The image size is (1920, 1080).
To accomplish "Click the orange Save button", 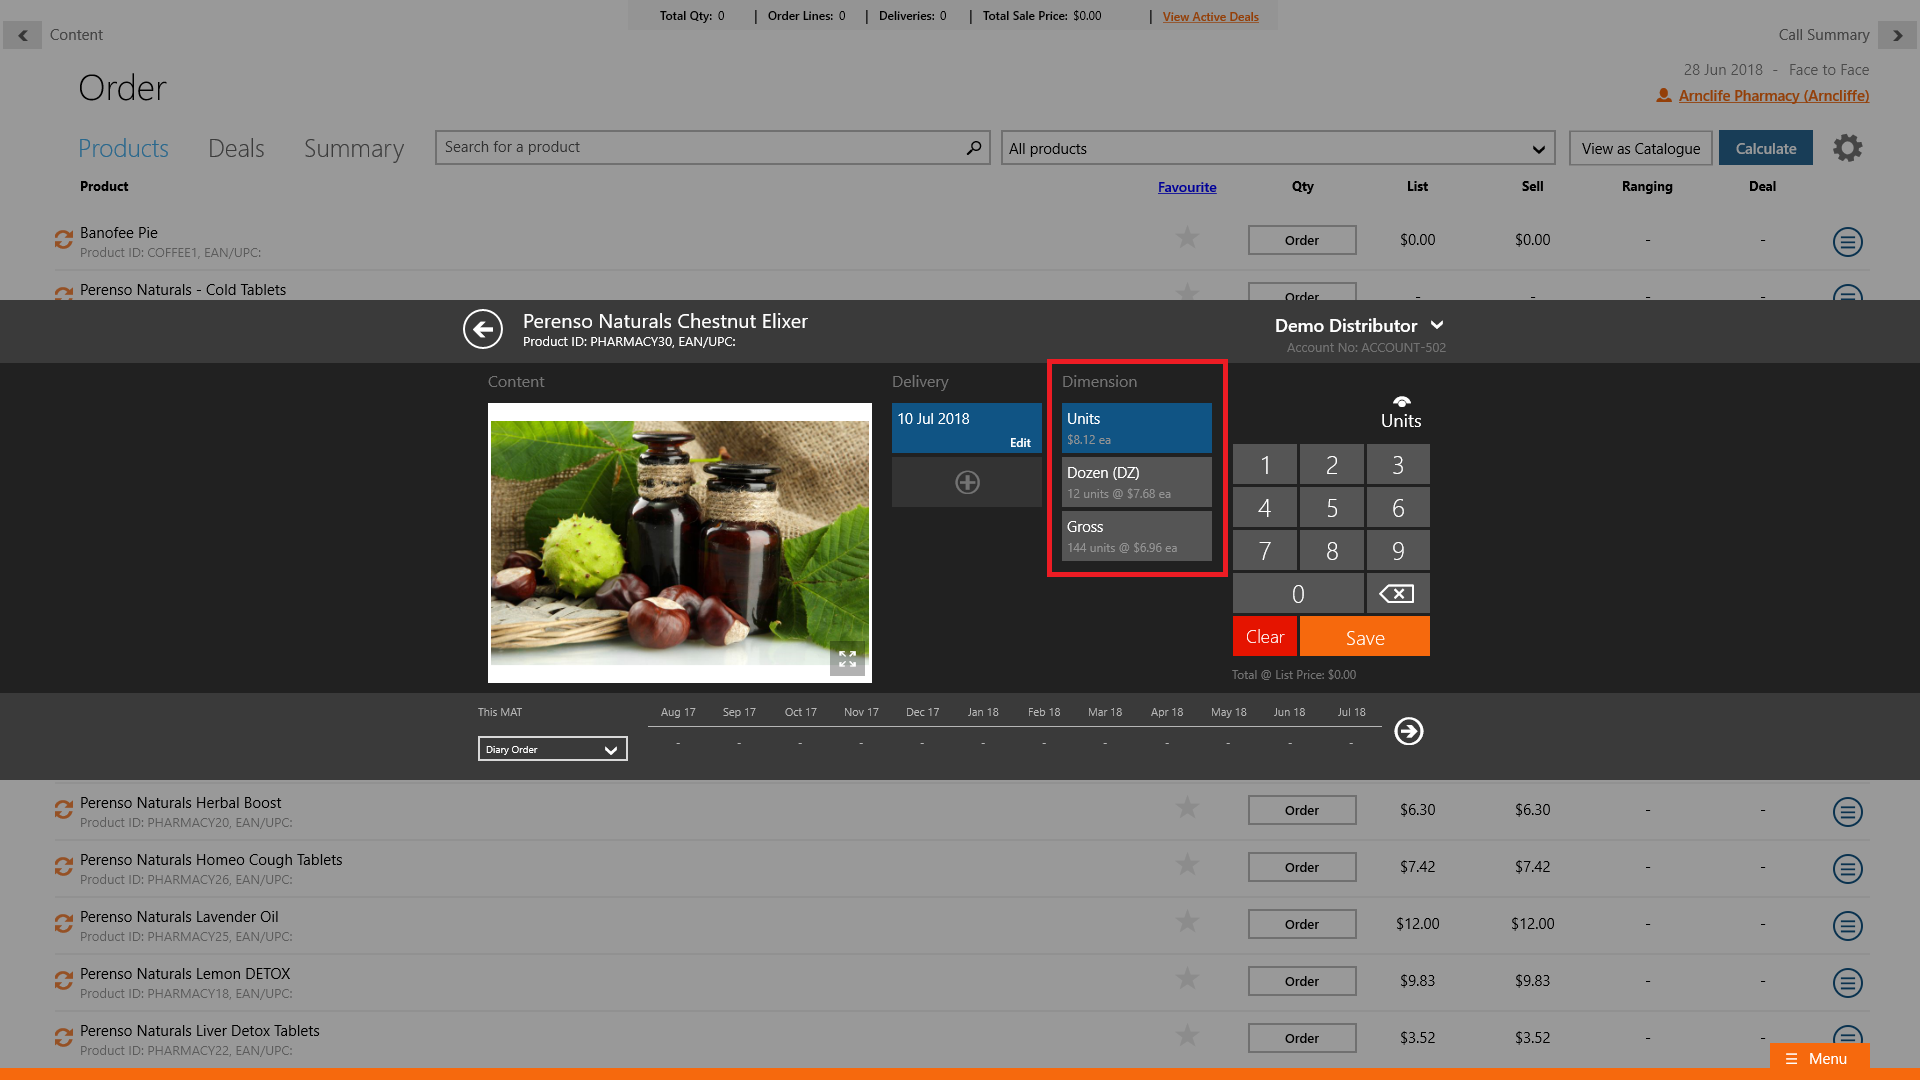I will [x=1364, y=637].
